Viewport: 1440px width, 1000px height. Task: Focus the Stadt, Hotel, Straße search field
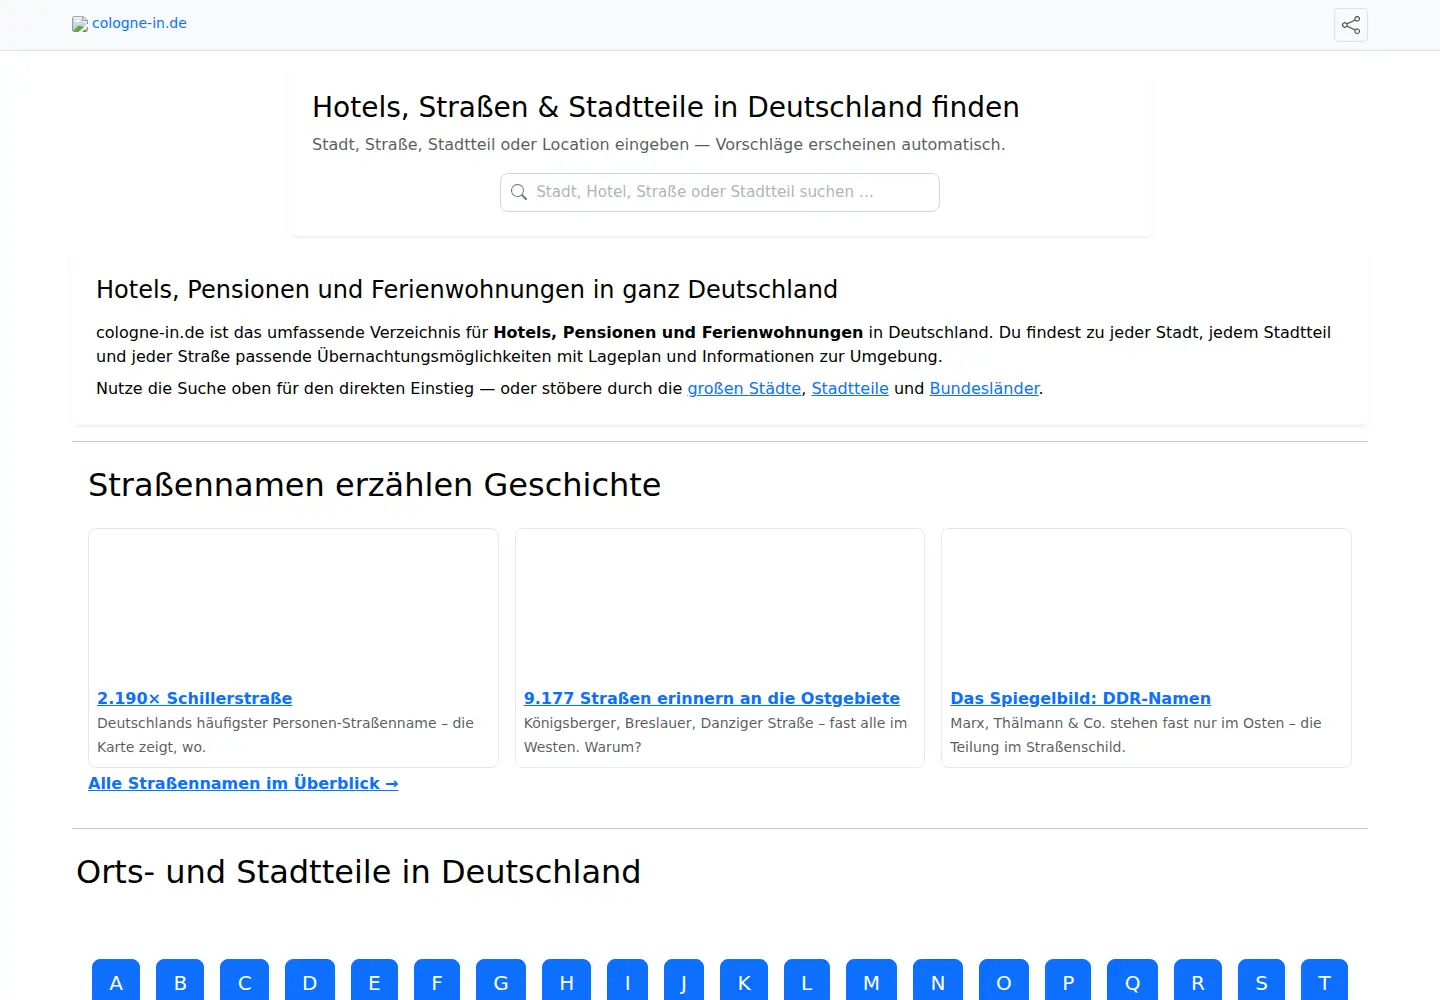click(x=720, y=192)
